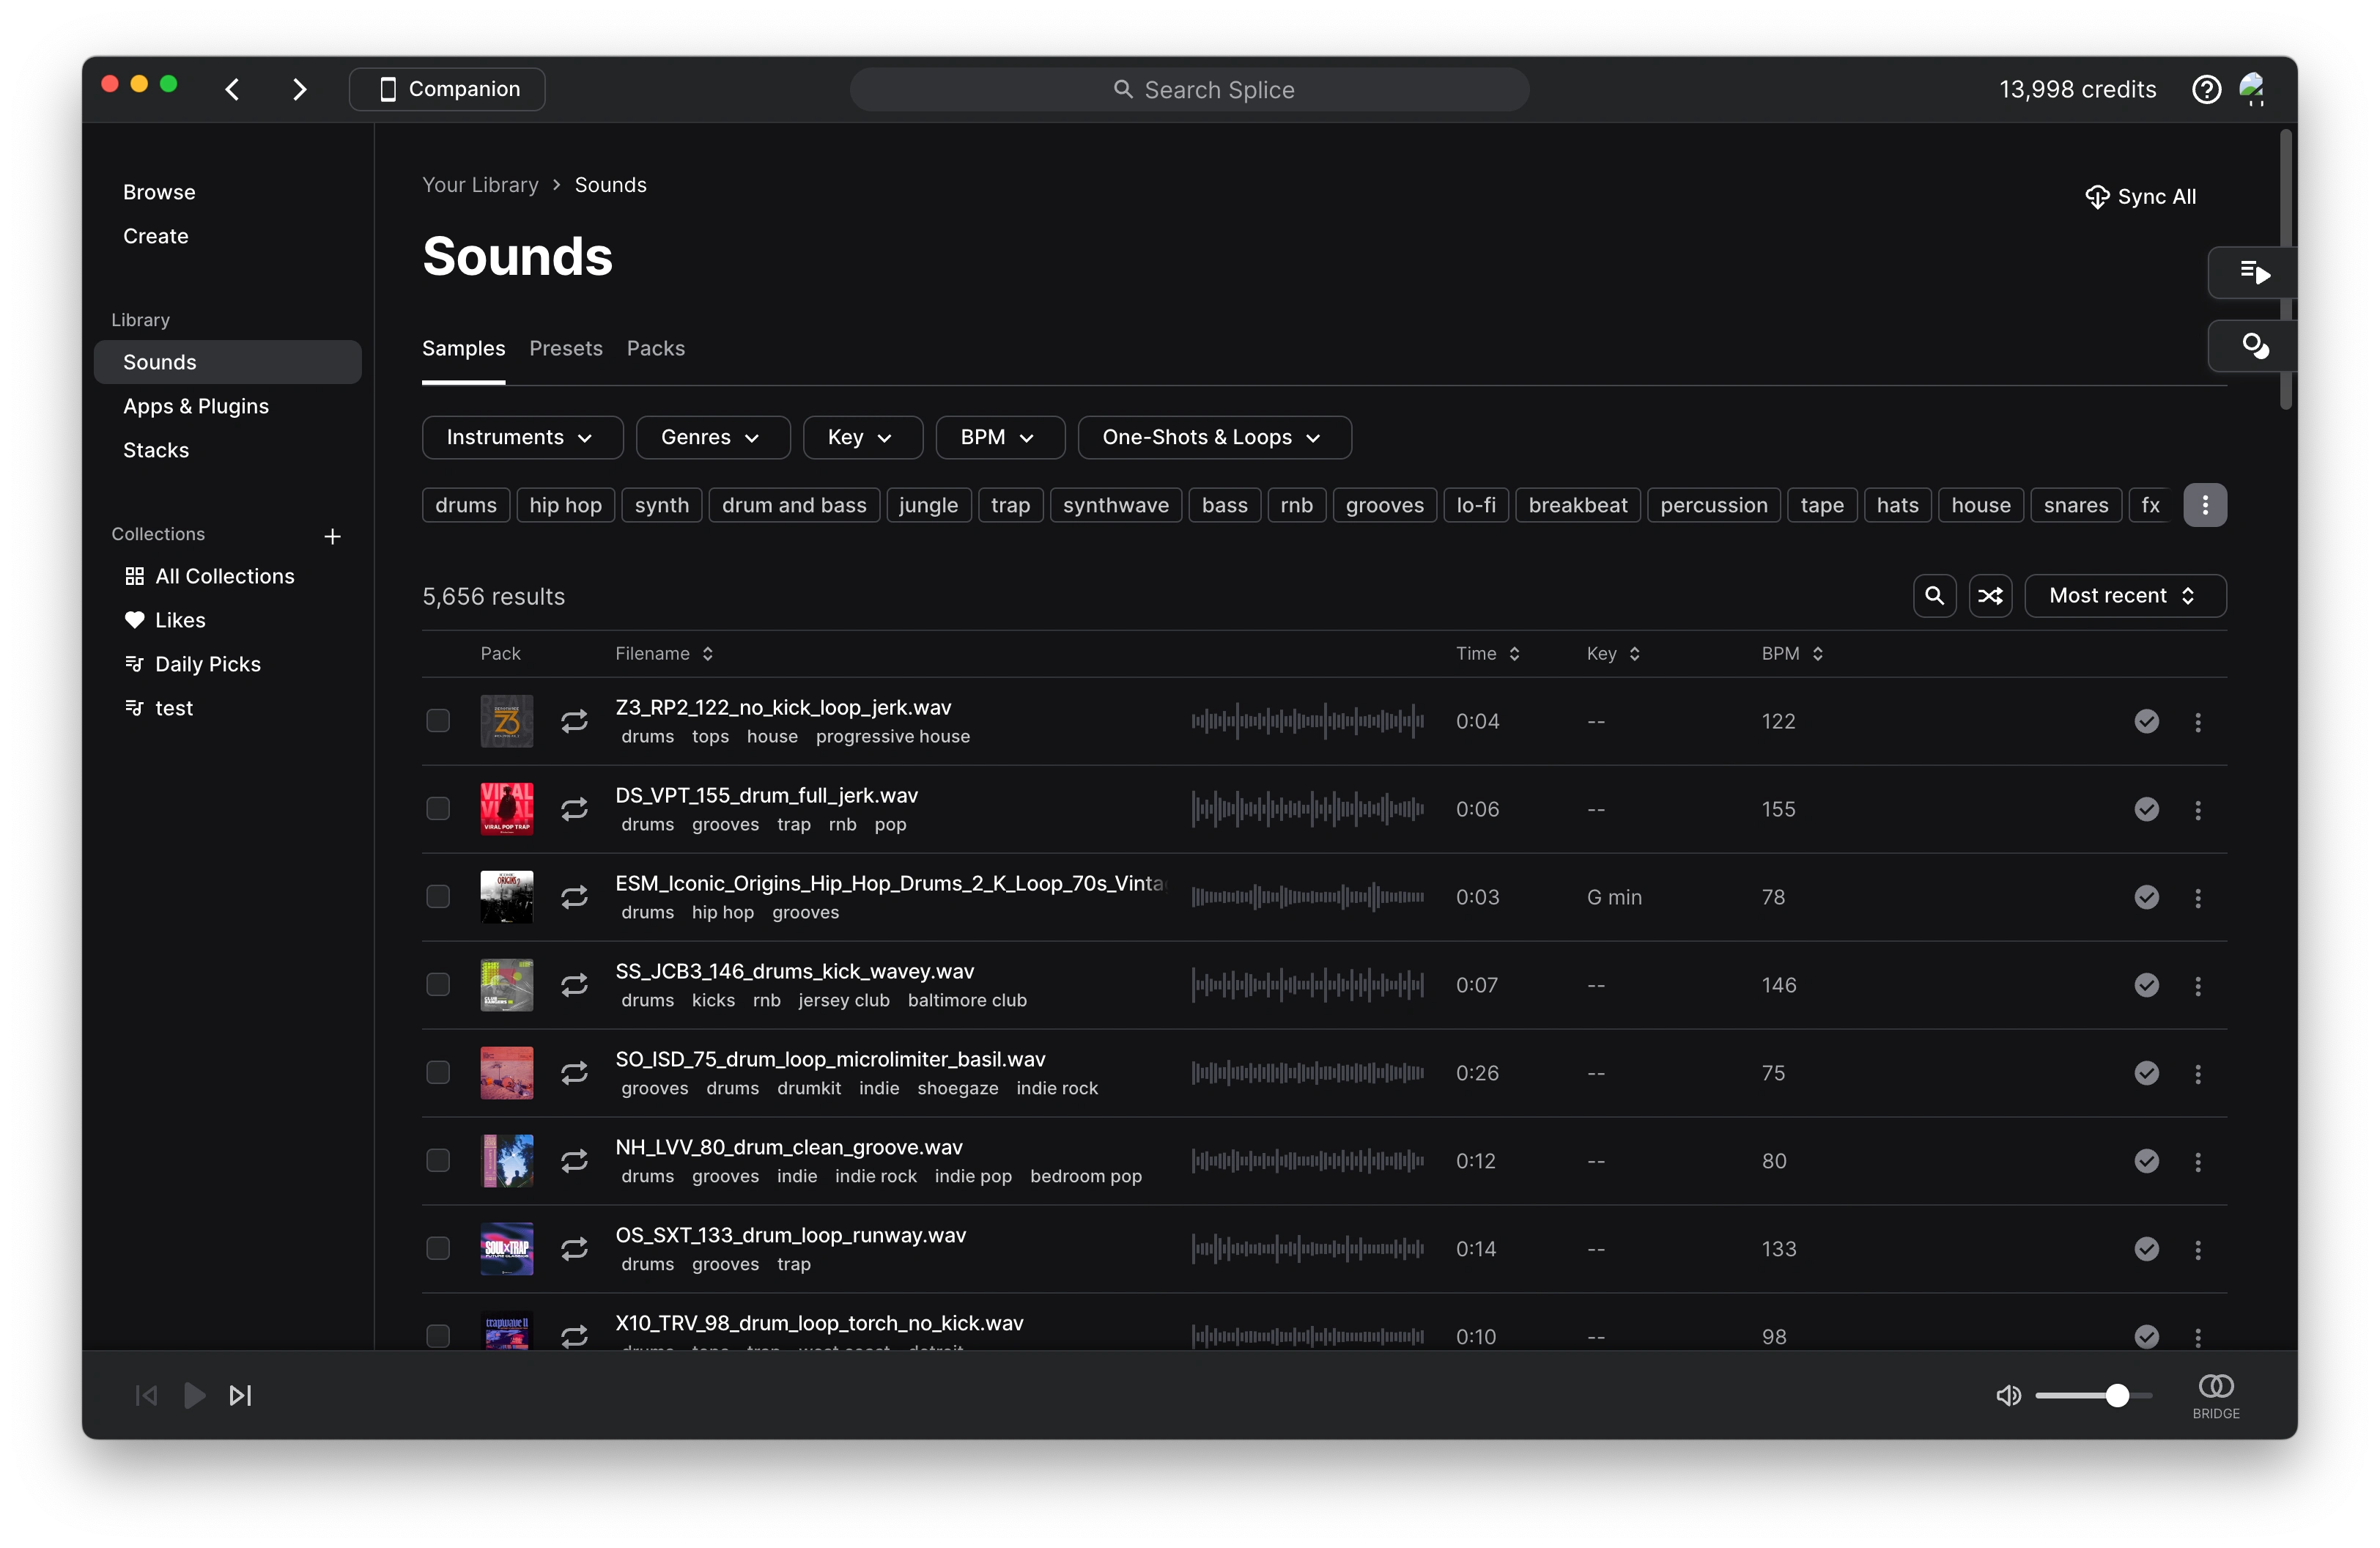Viewport: 2380px width, 1548px height.
Task: Shuffle the sample results order
Action: point(1990,595)
